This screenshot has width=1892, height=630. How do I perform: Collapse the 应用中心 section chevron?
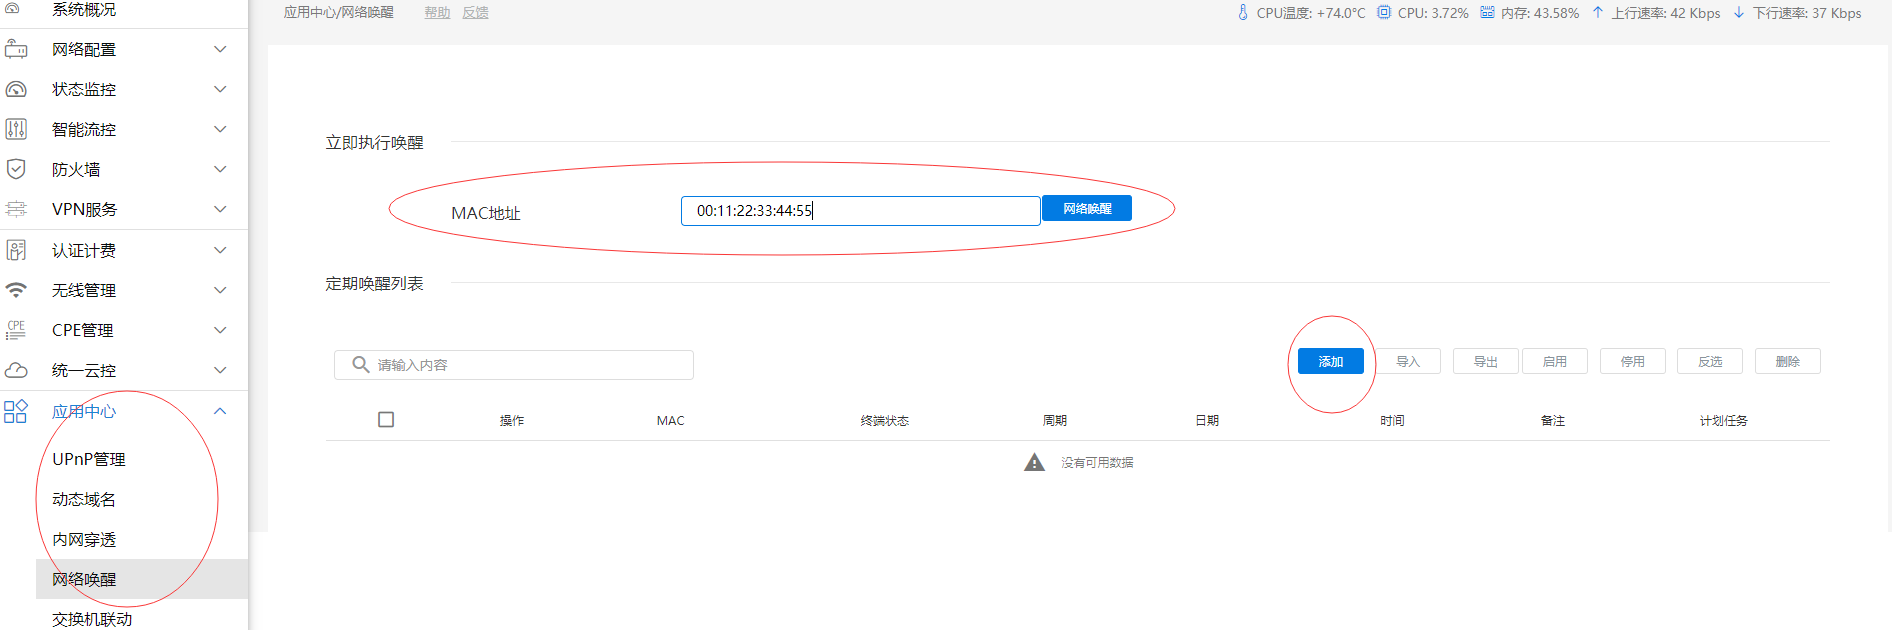point(220,411)
